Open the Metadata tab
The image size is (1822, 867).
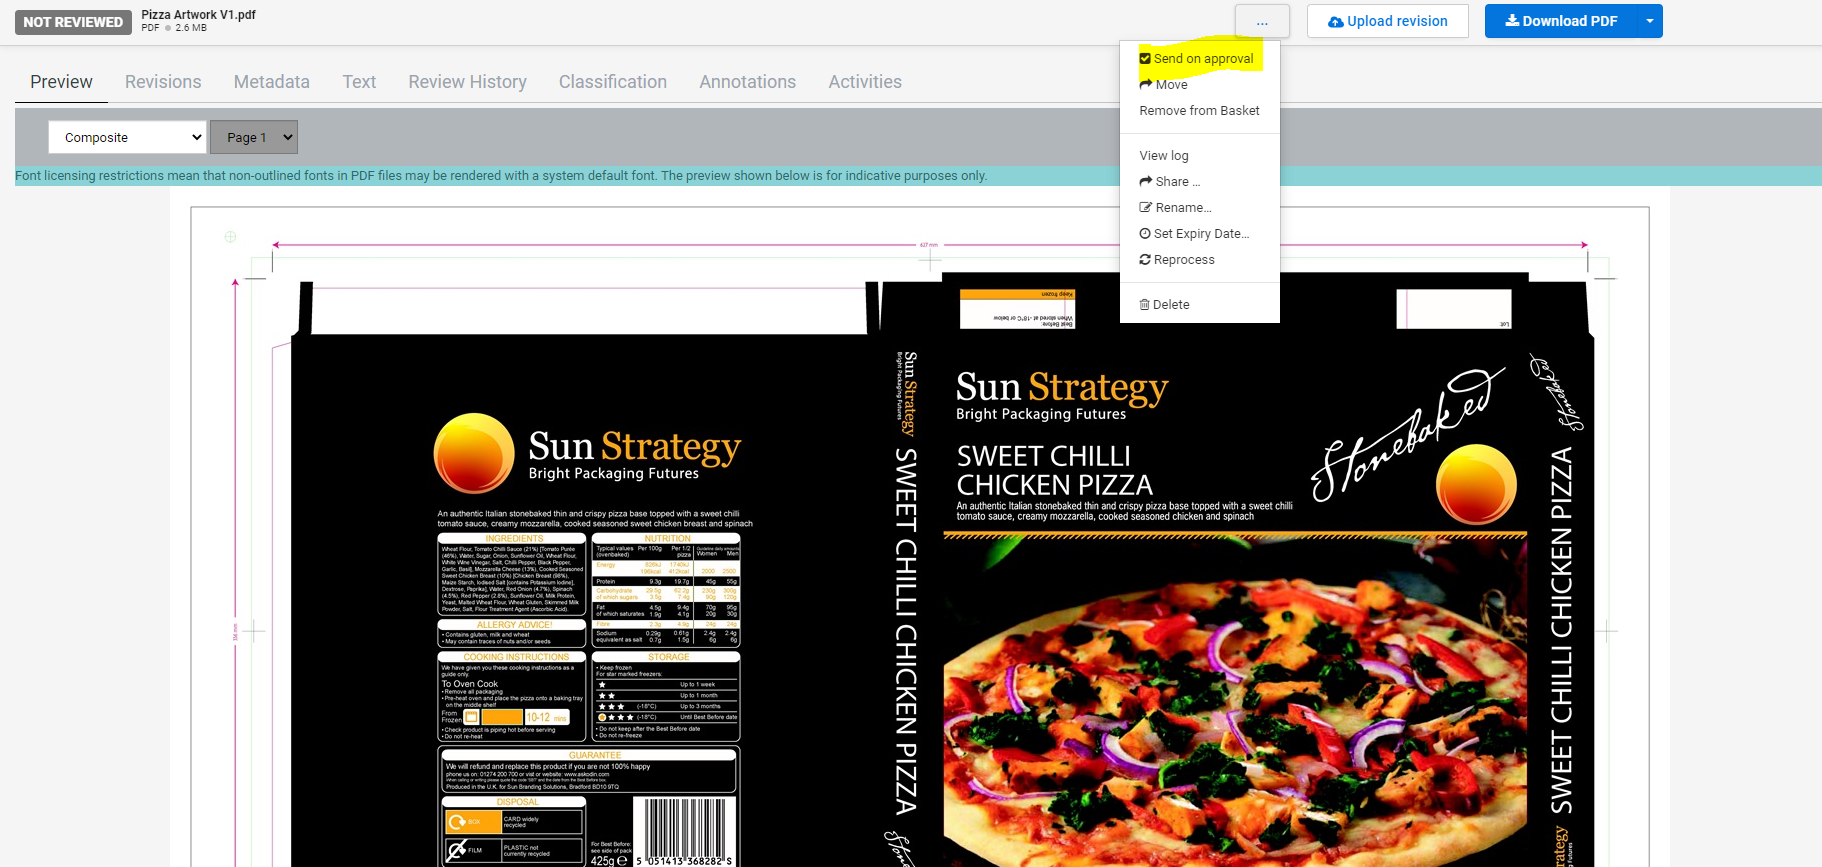click(272, 82)
